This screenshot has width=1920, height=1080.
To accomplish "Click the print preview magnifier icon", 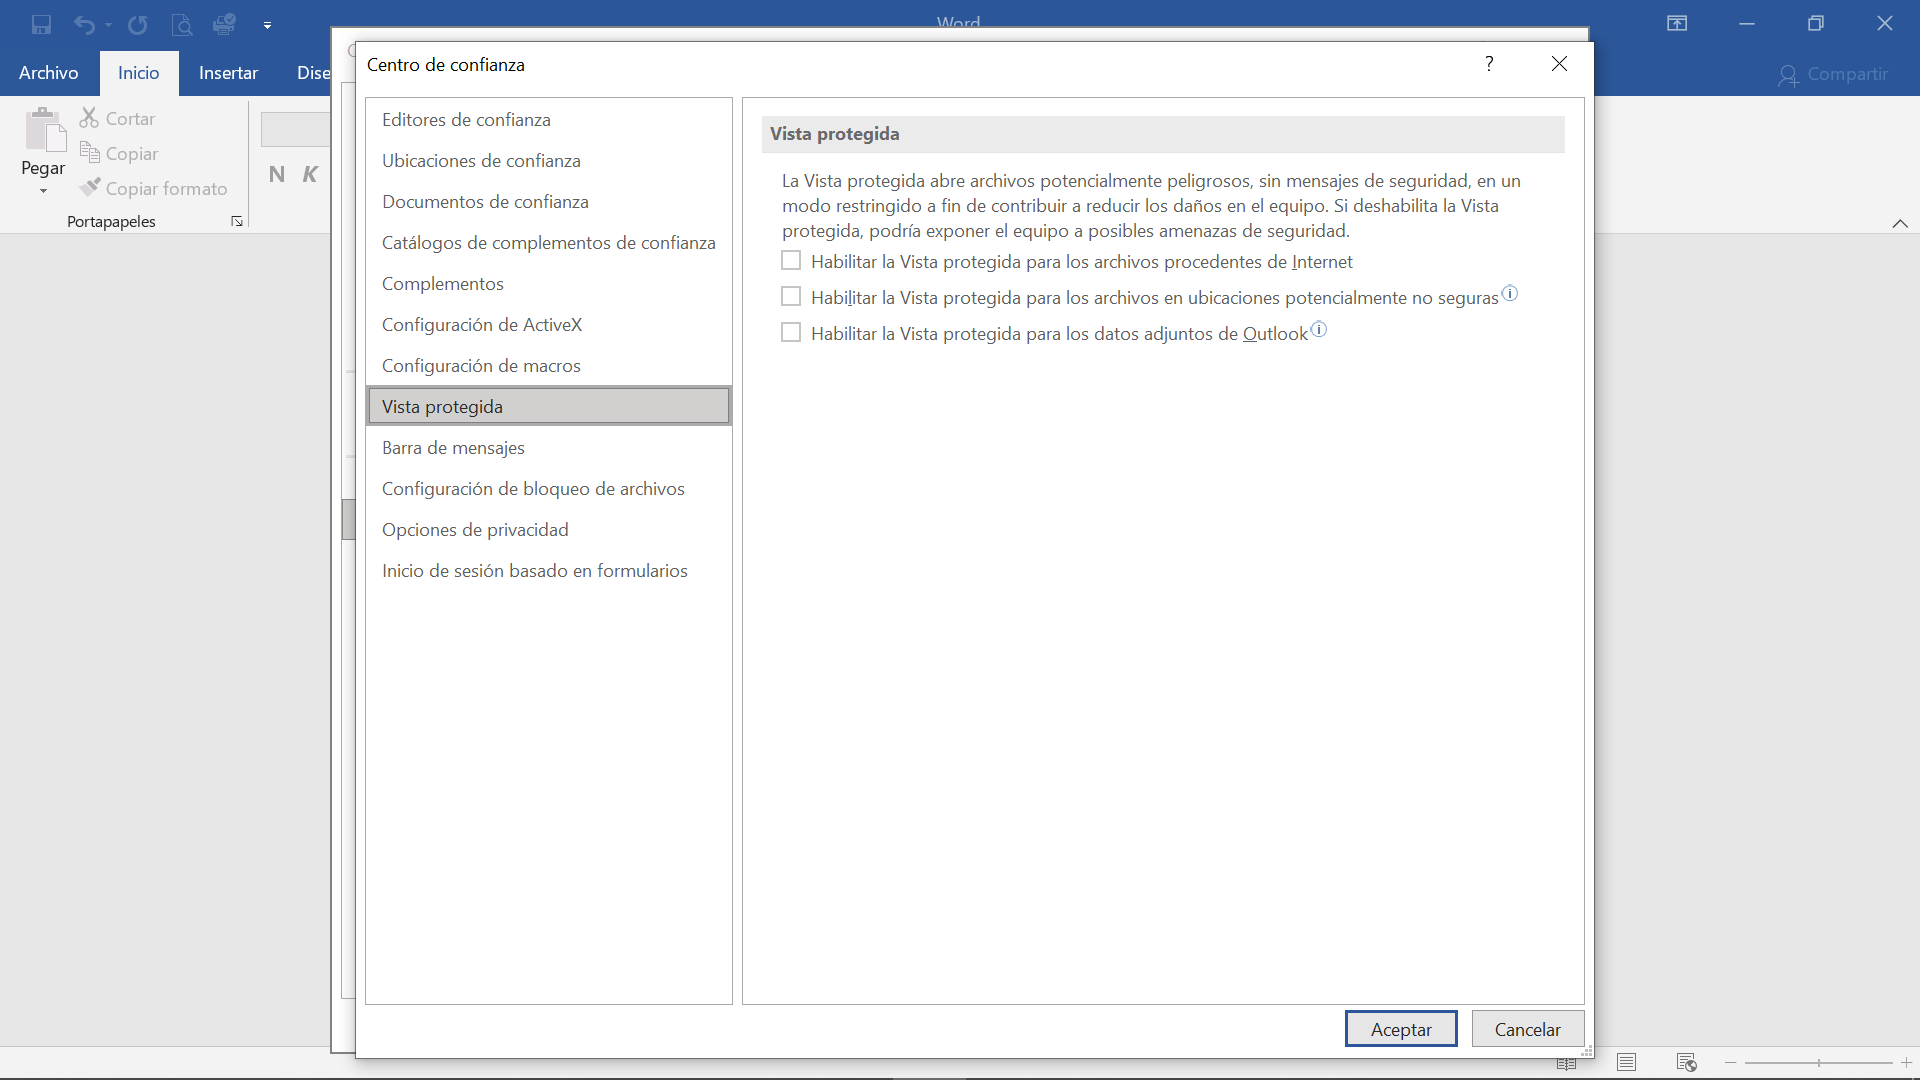I will [x=181, y=24].
